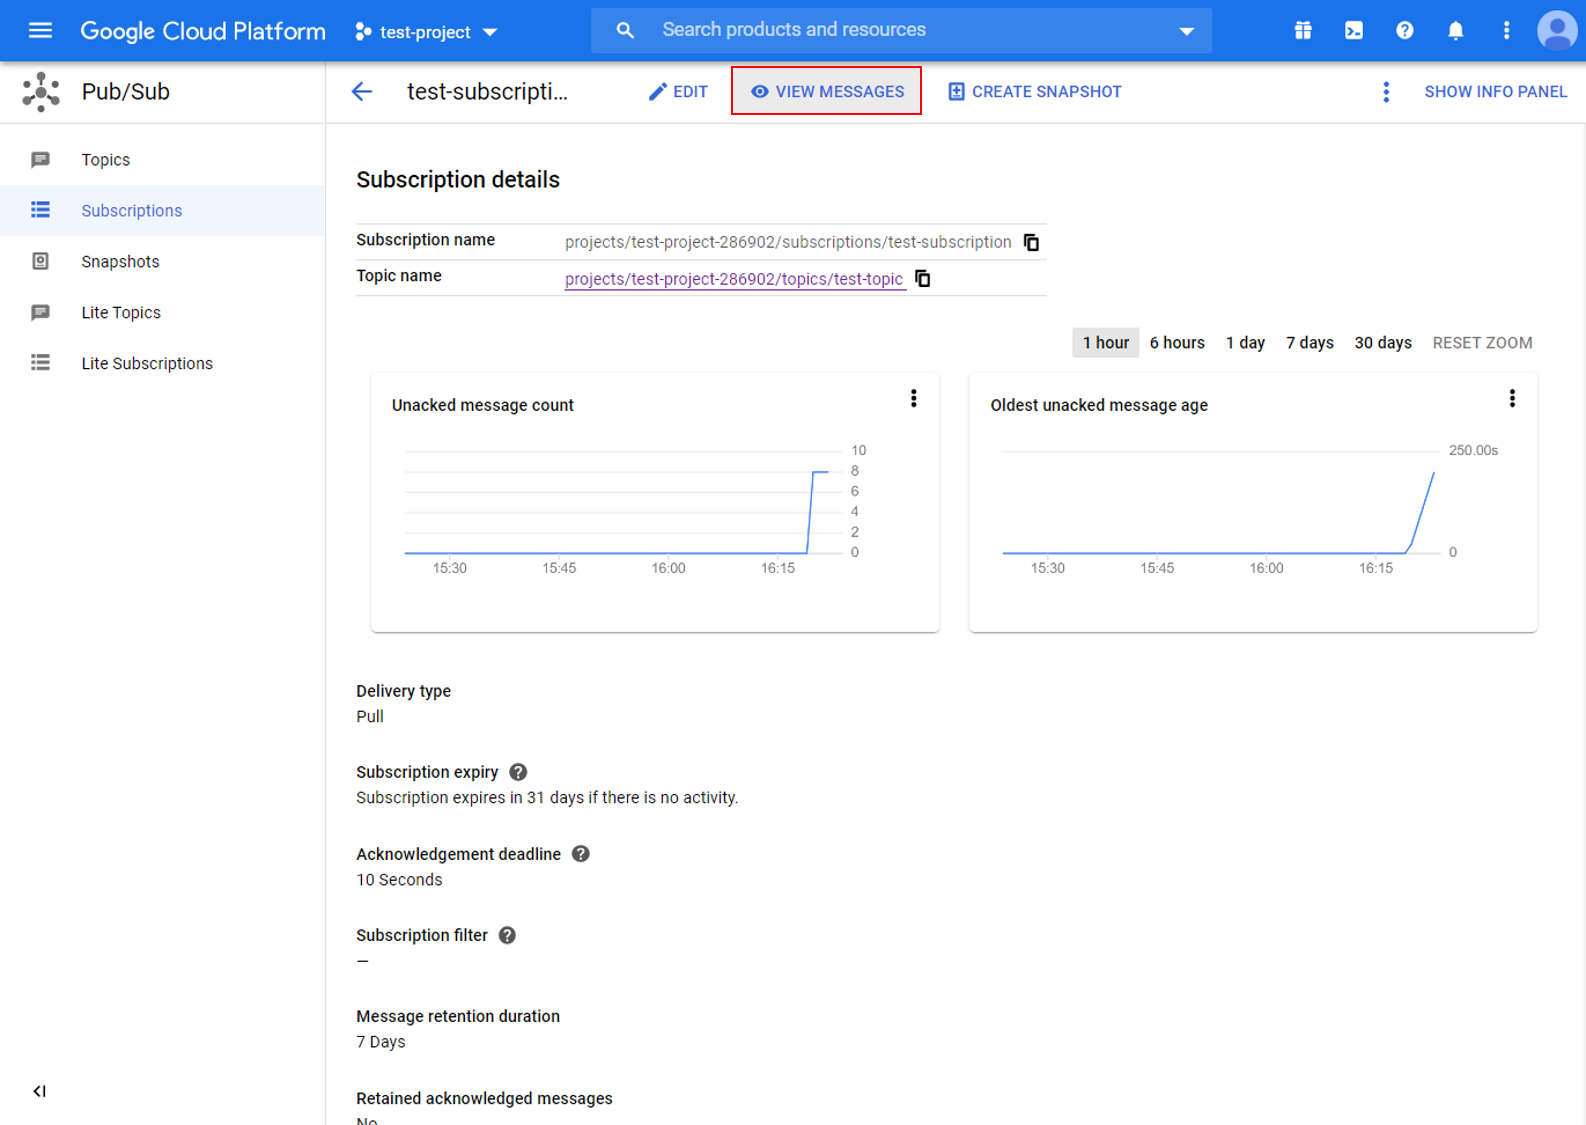Click the search magnifier icon

pos(625,31)
